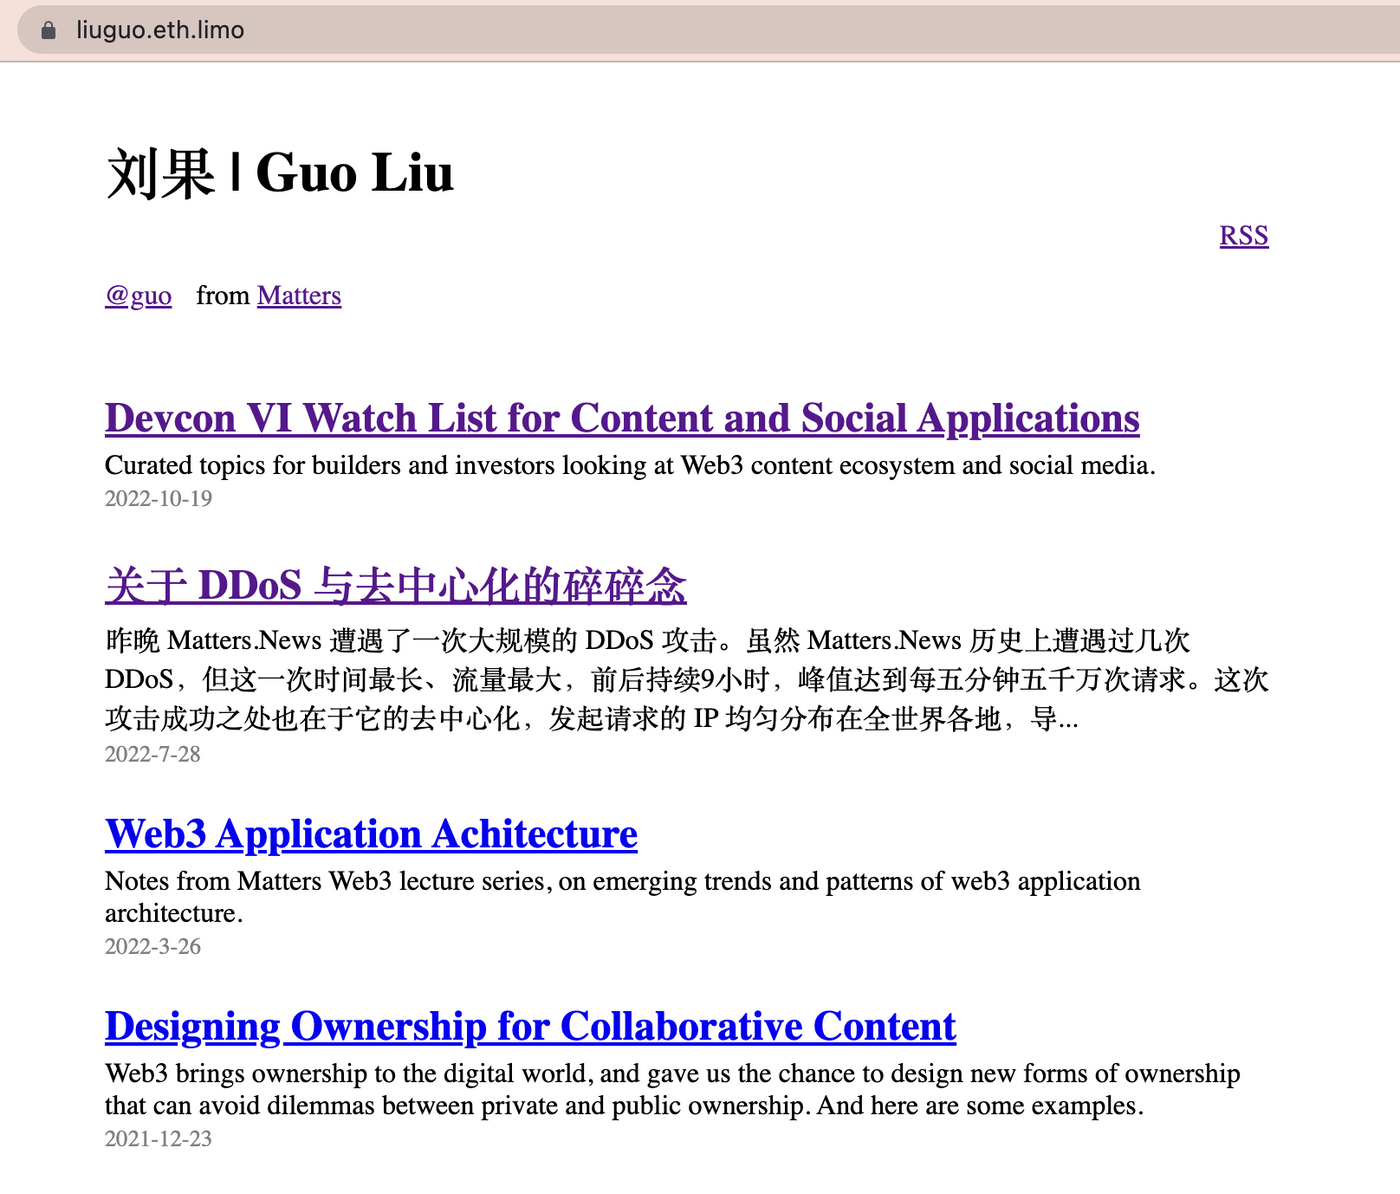Click the 2021-12-23 date text
Viewport: 1400px width, 1194px height.
pos(158,1138)
